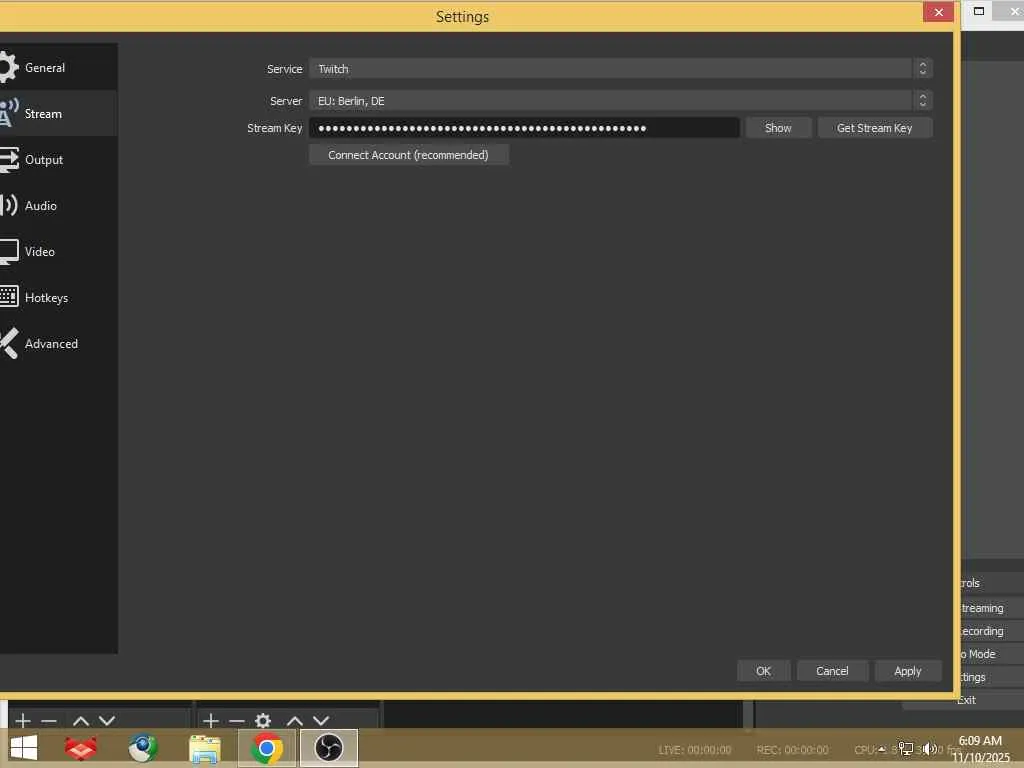Click the LIVE: 00:00:00 status text
Screen dimensions: 1024x768
click(x=694, y=750)
